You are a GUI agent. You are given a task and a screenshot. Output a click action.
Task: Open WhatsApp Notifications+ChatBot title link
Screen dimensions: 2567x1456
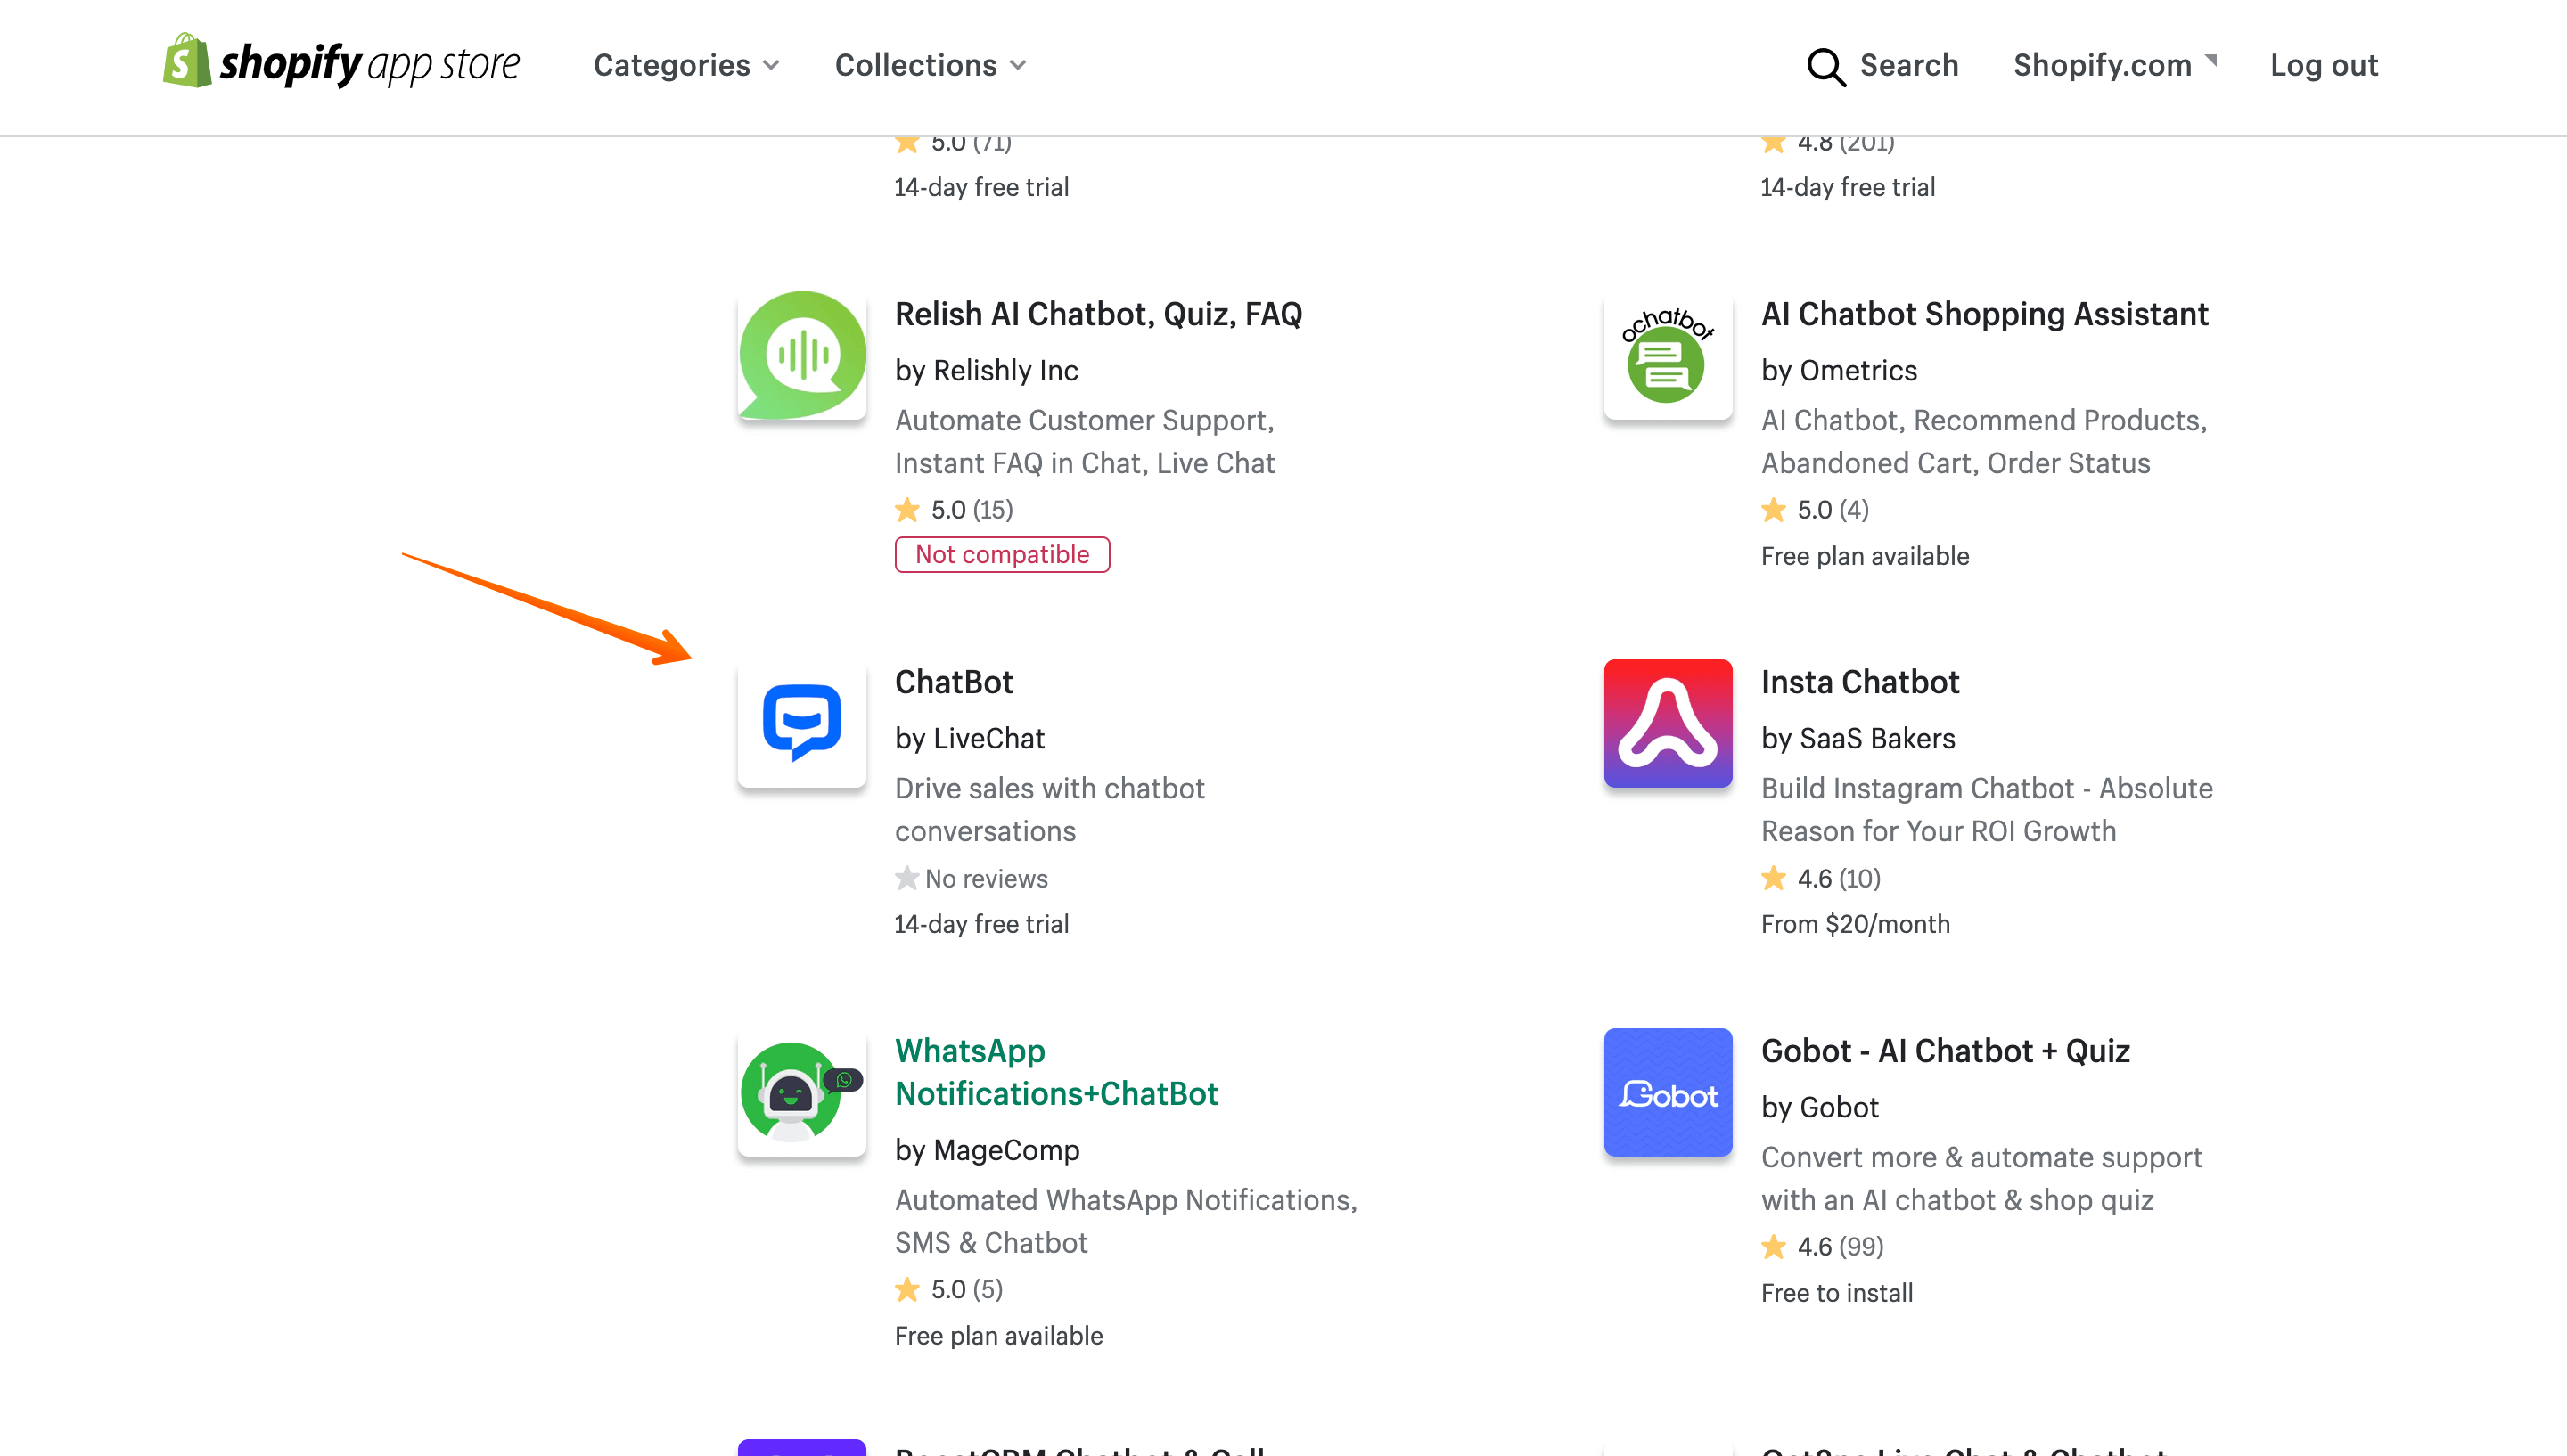[1056, 1072]
